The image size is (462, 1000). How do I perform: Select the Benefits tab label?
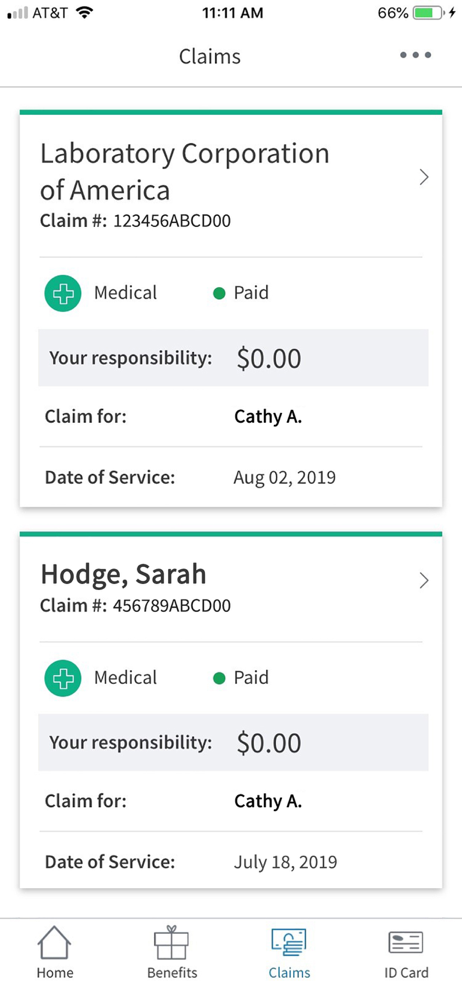coord(172,973)
